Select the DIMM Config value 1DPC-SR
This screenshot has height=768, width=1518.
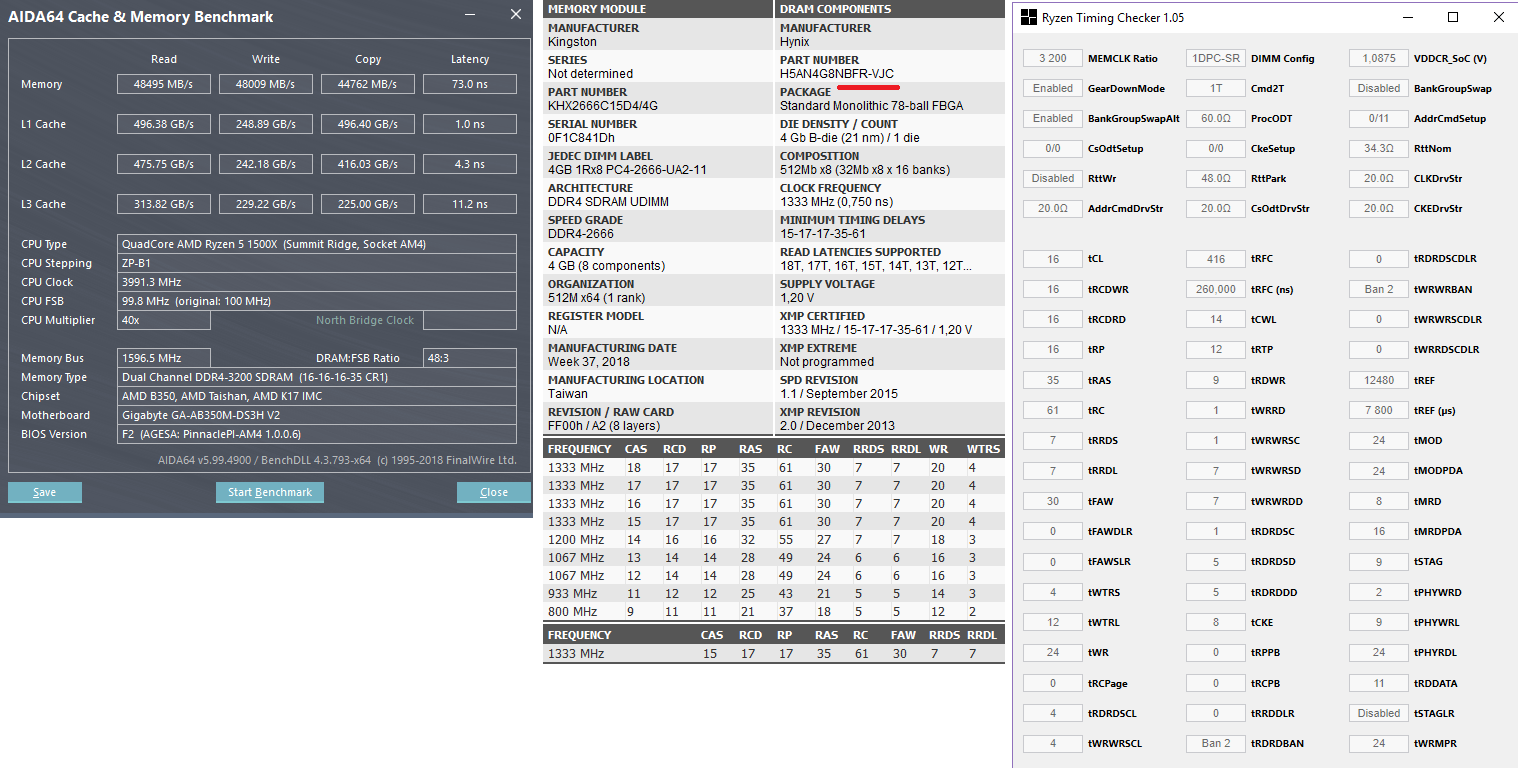[1216, 59]
